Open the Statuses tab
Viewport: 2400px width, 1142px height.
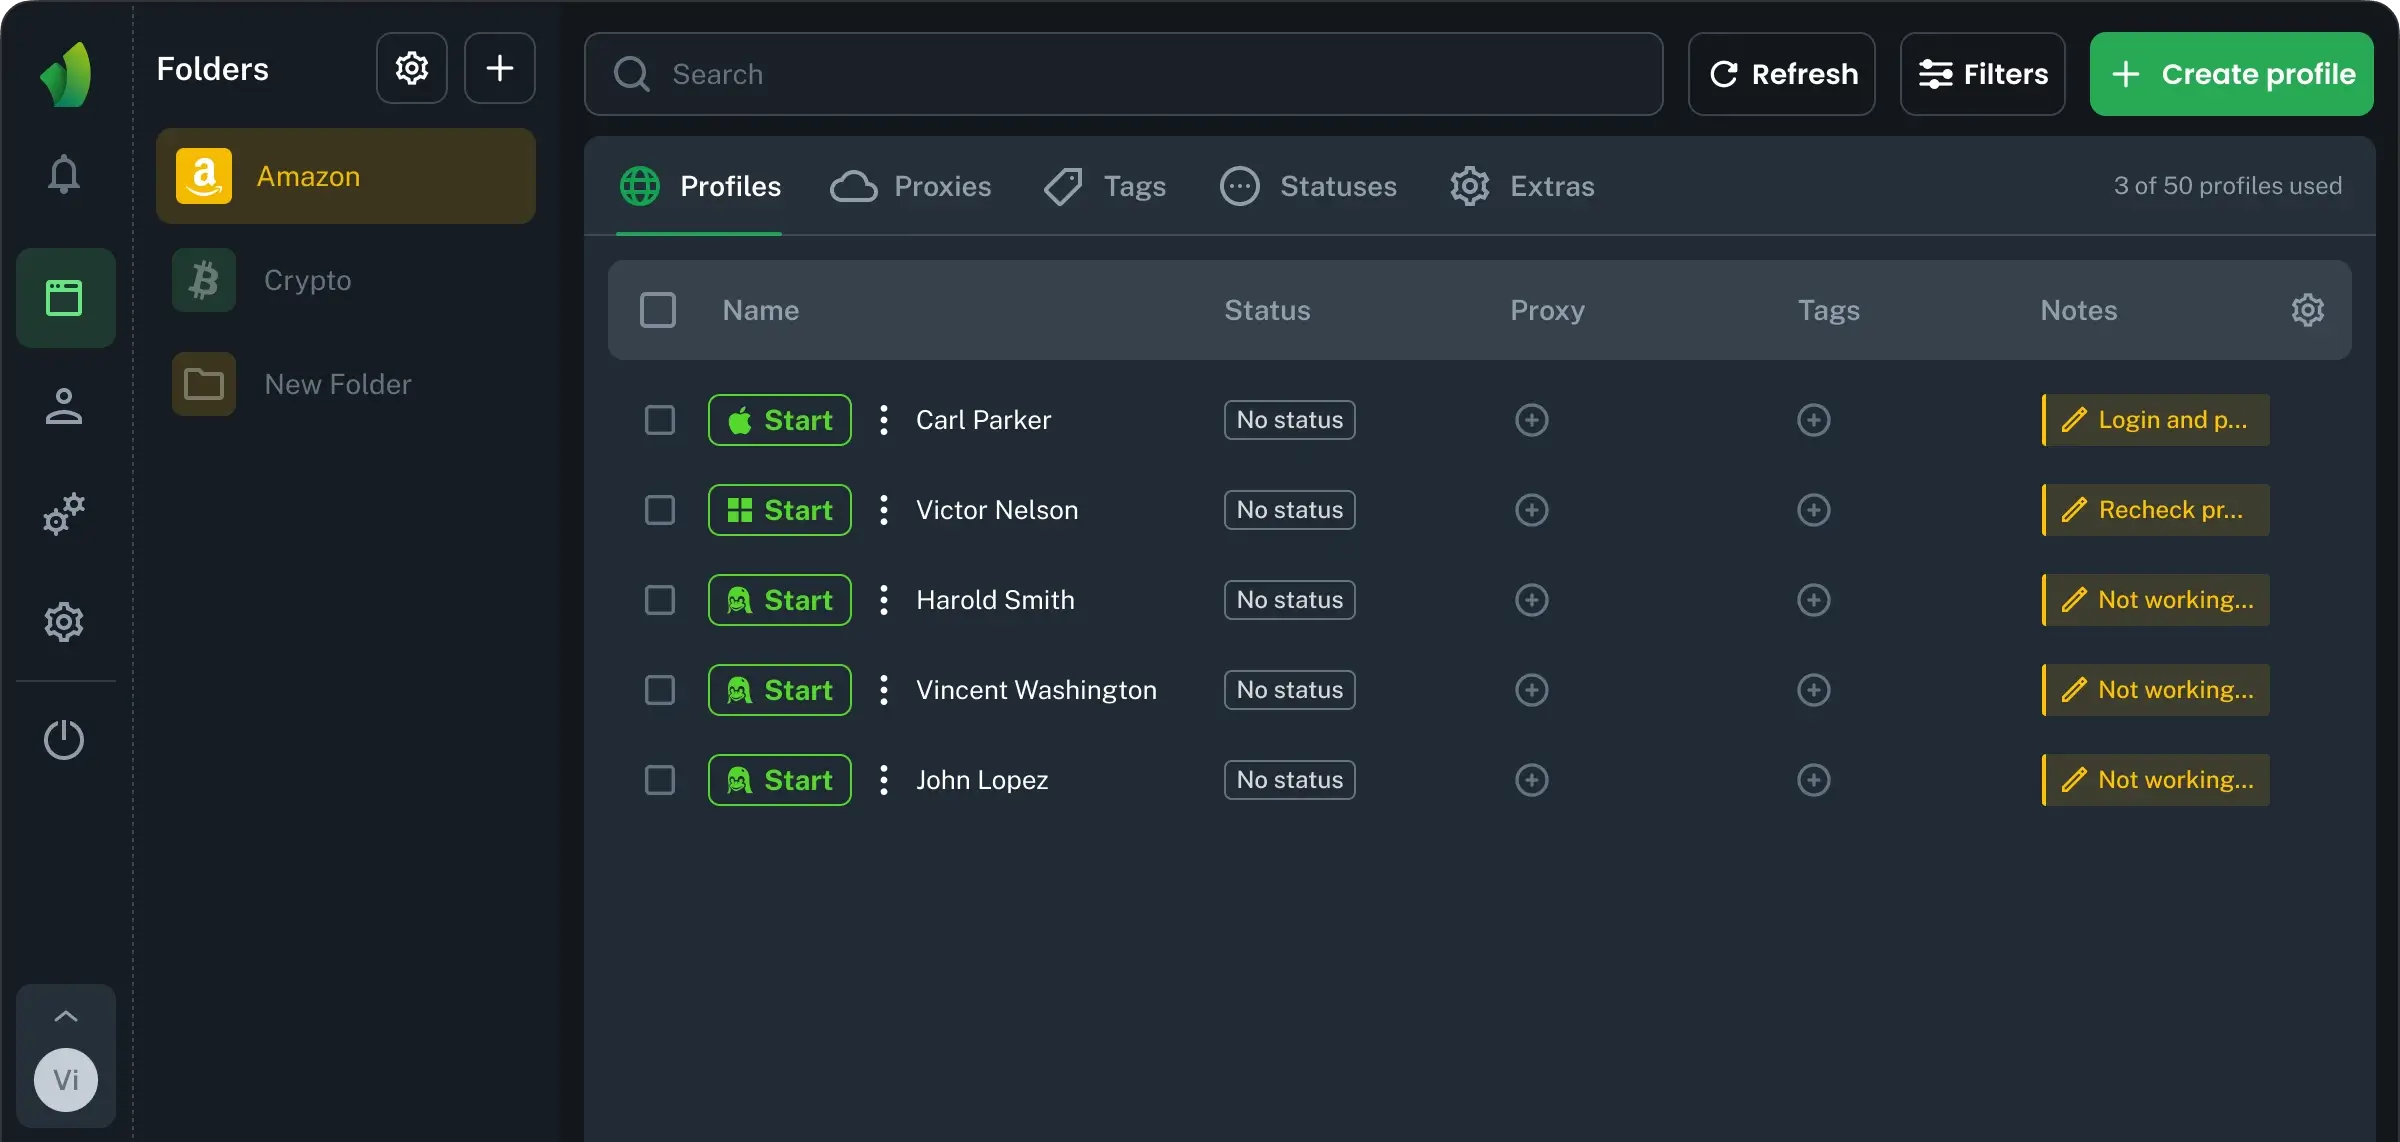pos(1309,186)
